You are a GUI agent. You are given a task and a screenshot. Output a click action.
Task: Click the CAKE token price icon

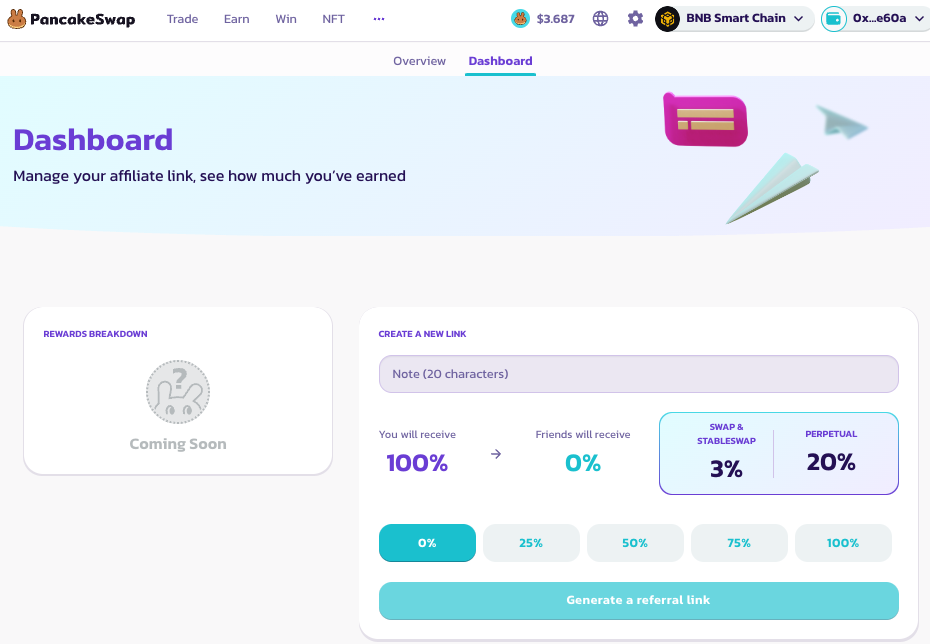click(520, 18)
